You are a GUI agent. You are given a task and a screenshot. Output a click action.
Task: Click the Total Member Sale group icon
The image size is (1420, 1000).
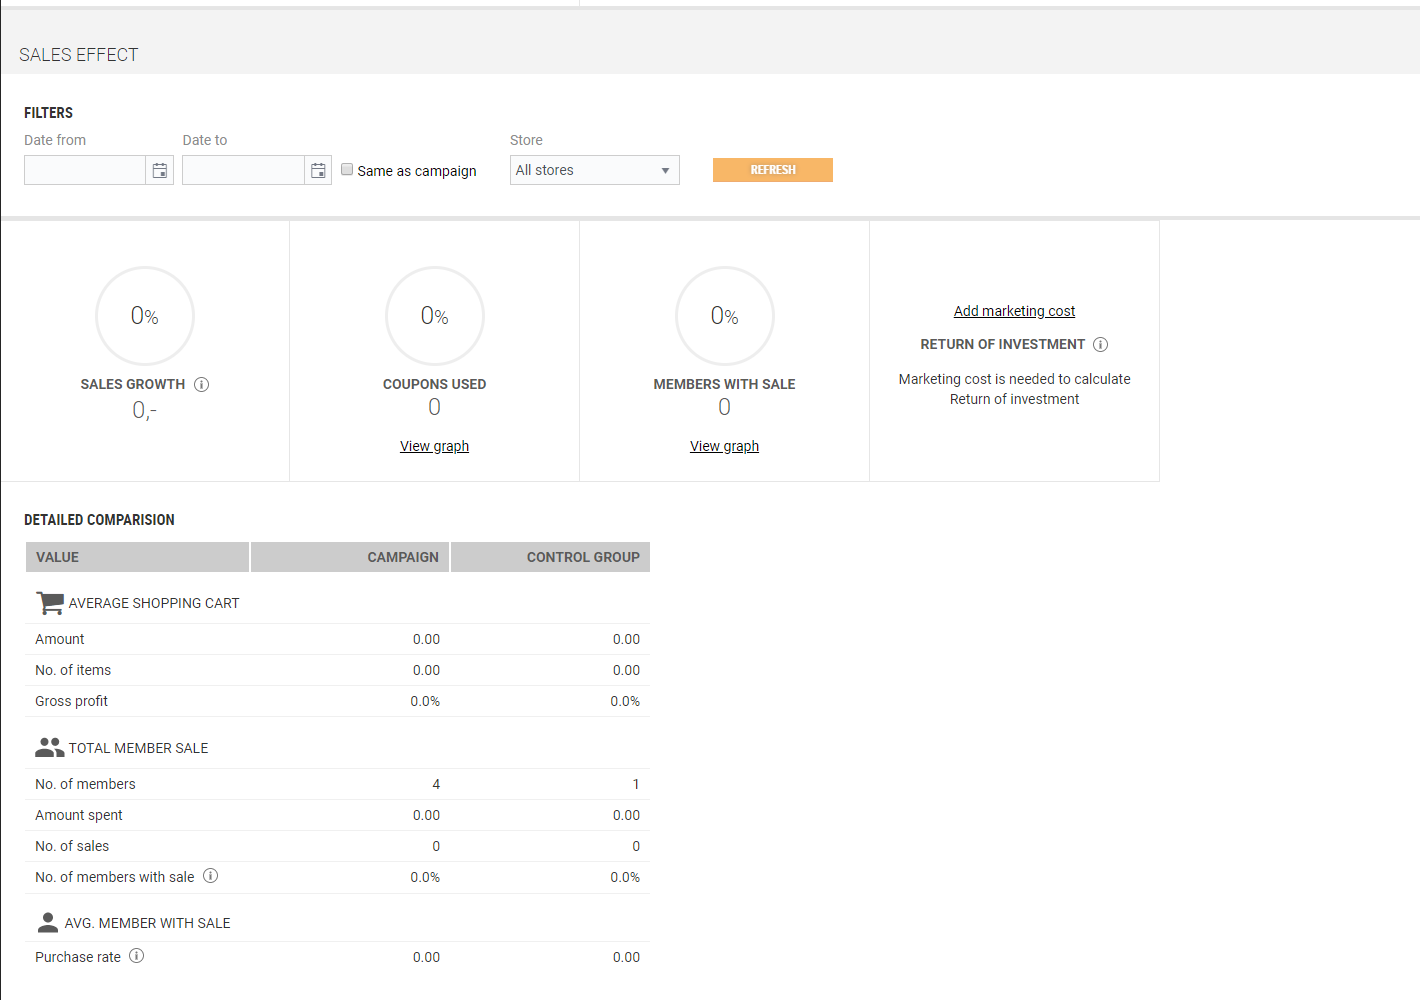point(49,748)
